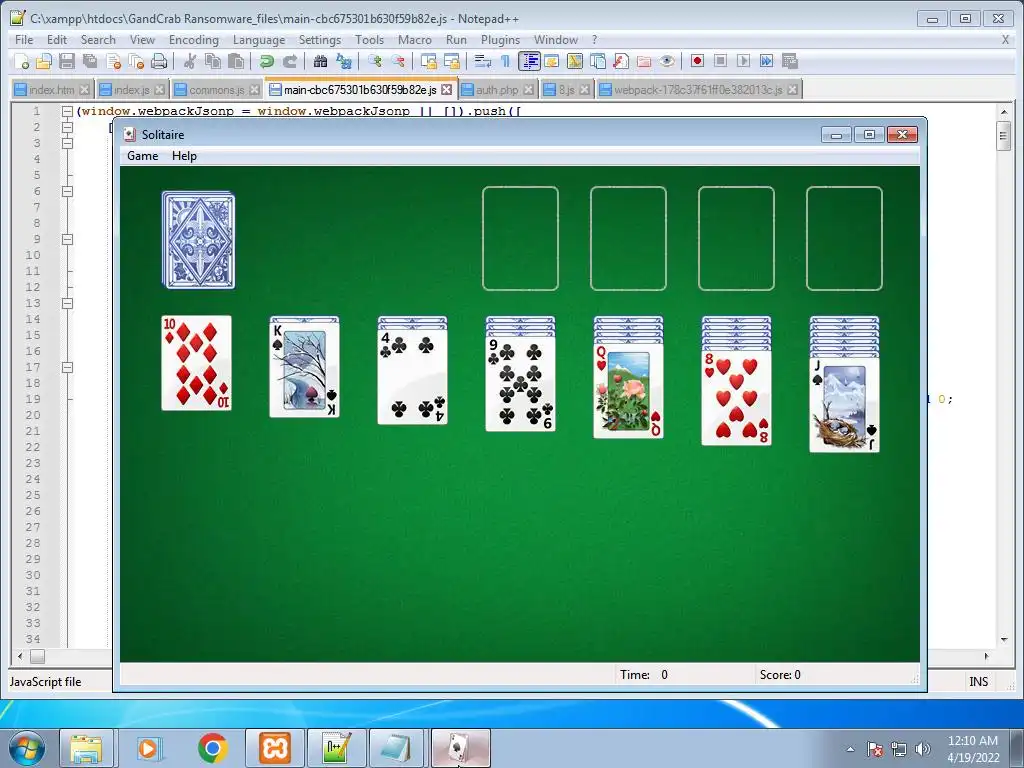The height and width of the screenshot is (768, 1024).
Task: Switch to the webpack-178c37f61ff0e382013c.js tab
Action: pos(697,89)
